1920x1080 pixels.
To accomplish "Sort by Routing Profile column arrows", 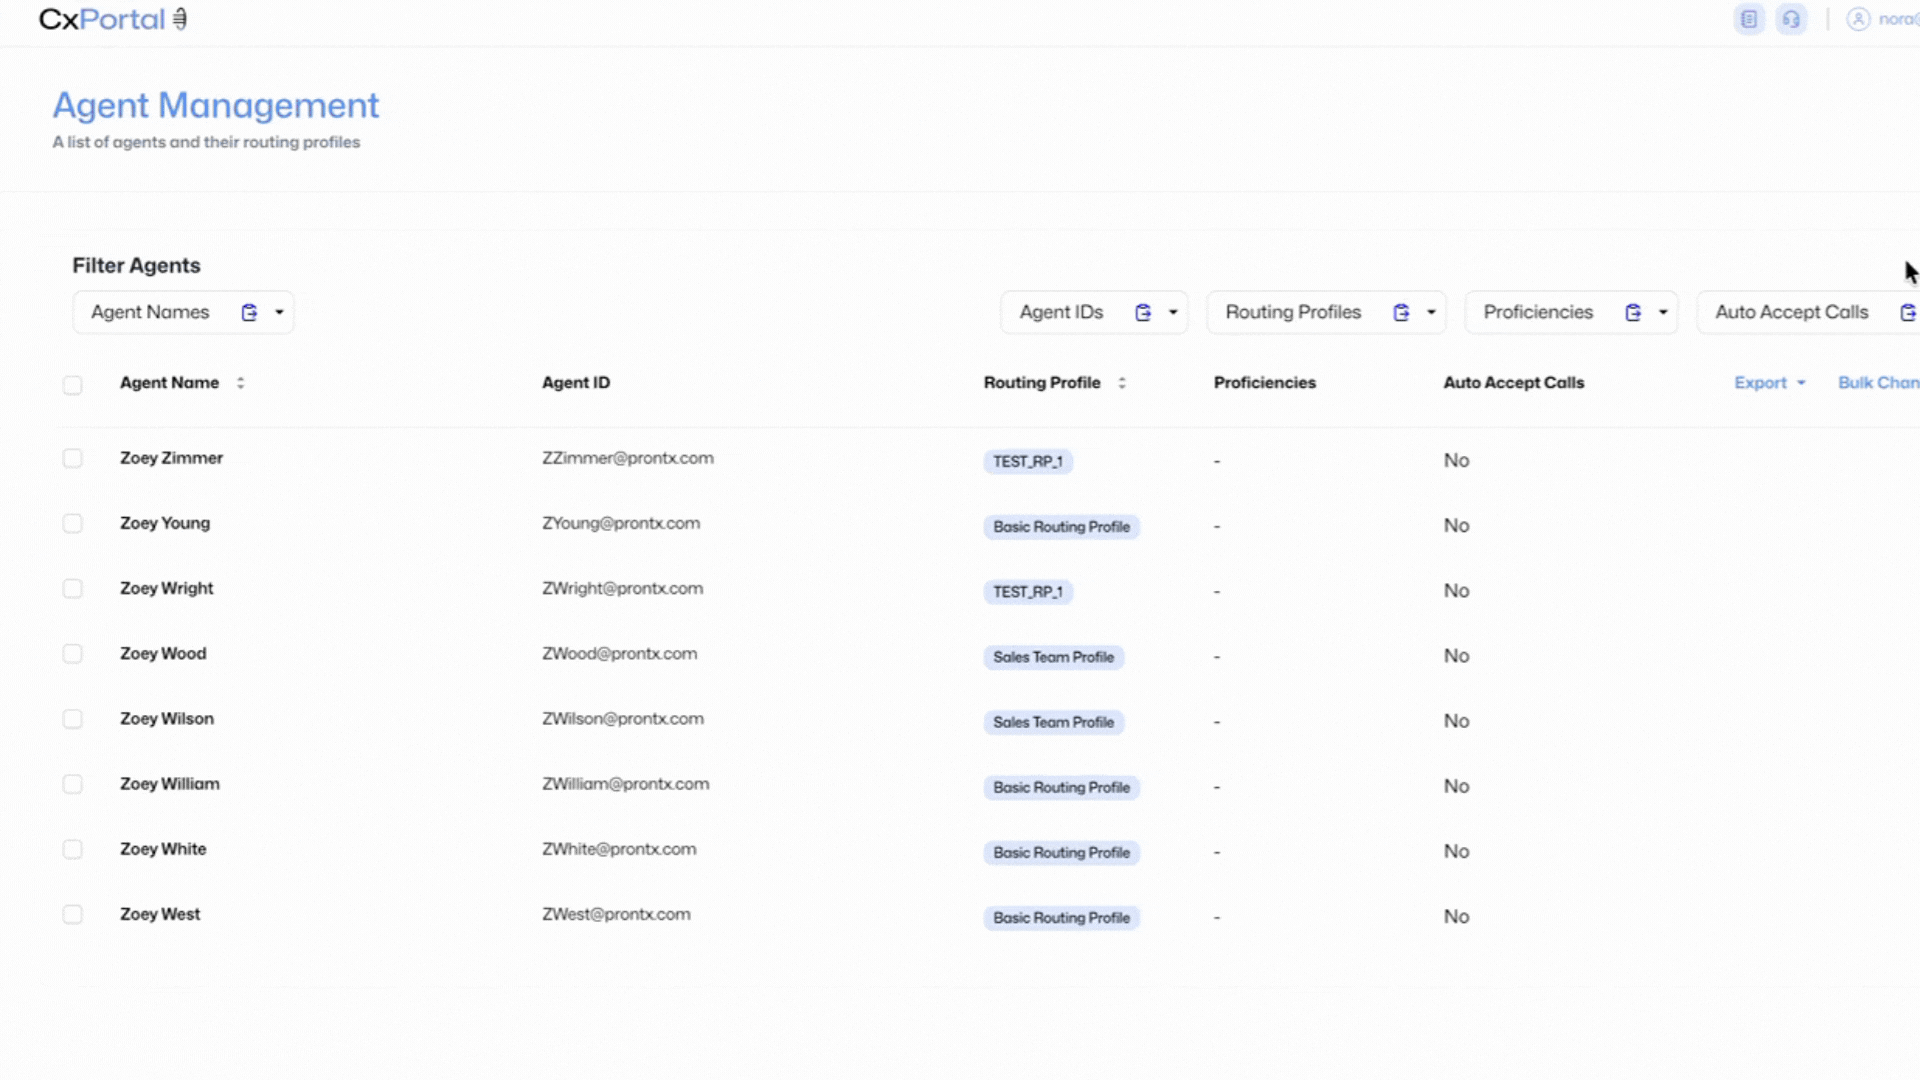I will pos(1122,383).
